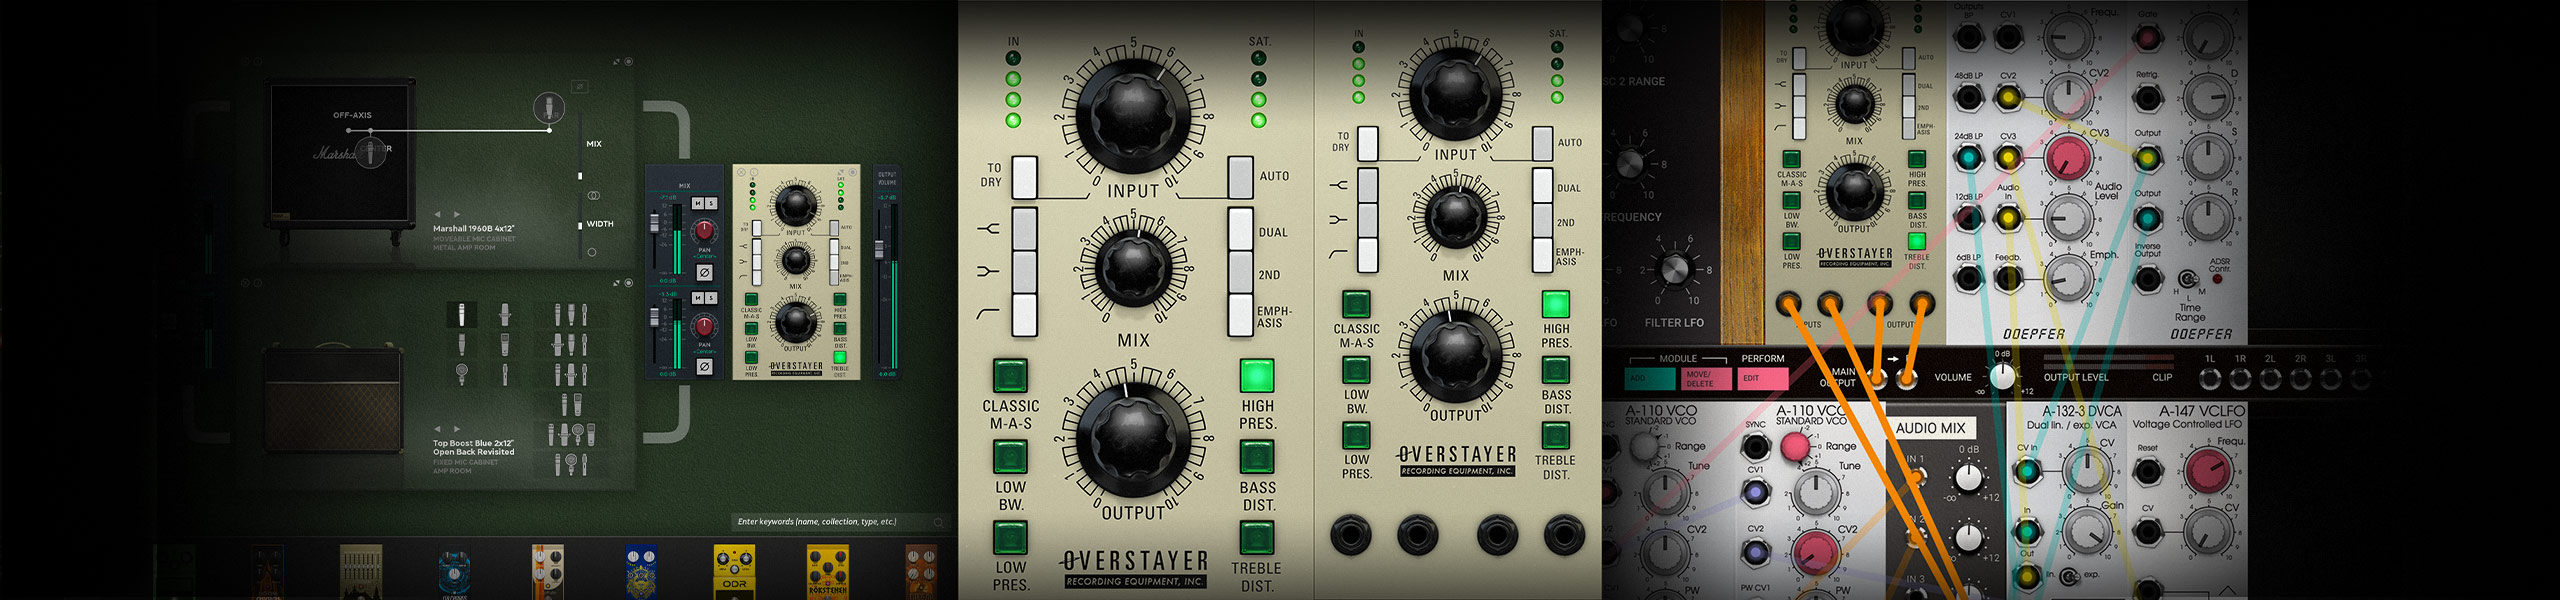Select the yellow ODR pedal thumbnail

pos(734,571)
